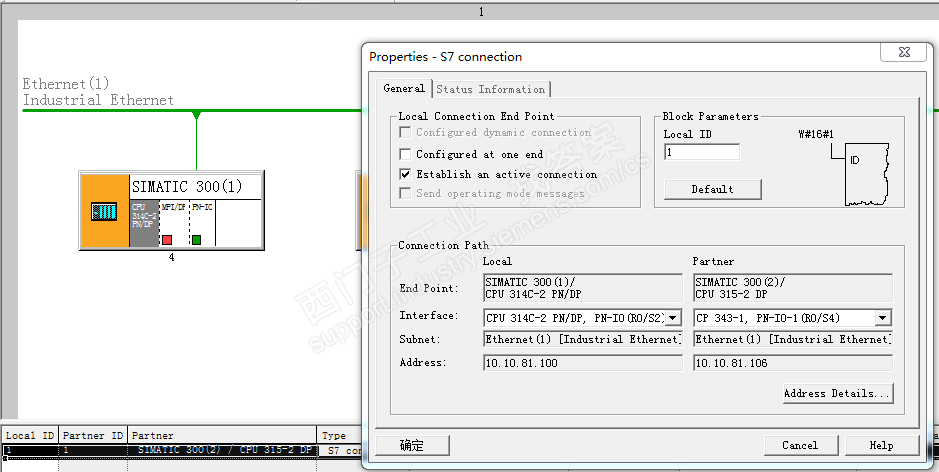Click the SIMATIC 300(1) station rack icon
The height and width of the screenshot is (472, 939).
click(104, 211)
